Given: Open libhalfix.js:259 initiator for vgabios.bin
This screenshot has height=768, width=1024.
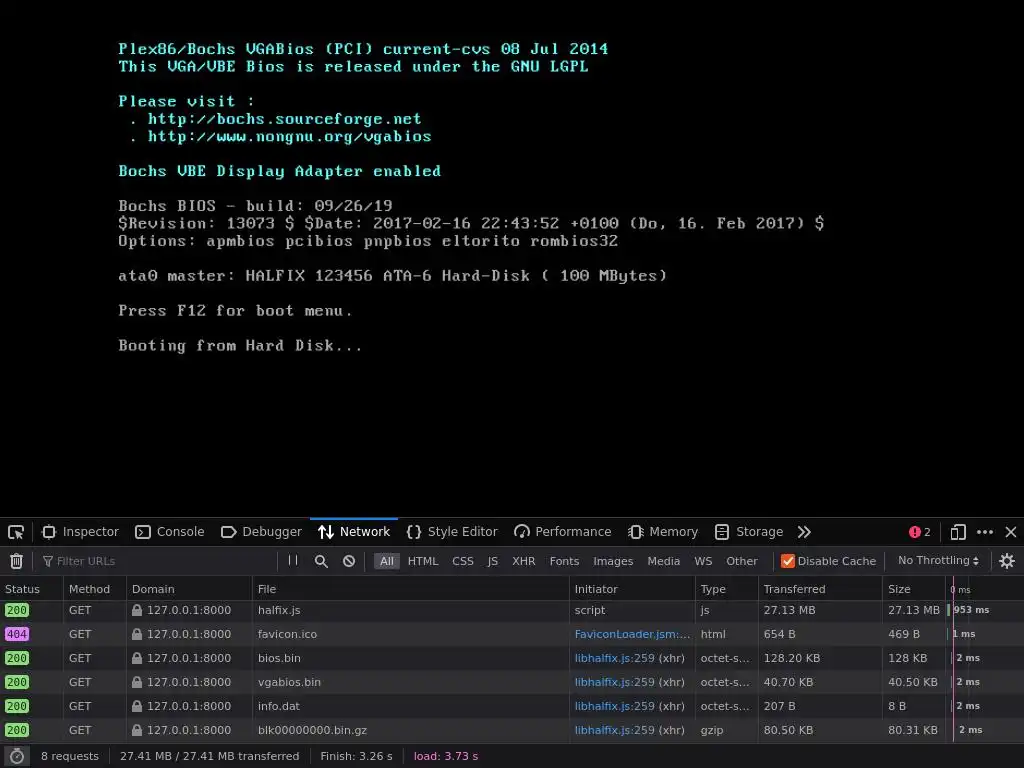Looking at the screenshot, I should coord(615,682).
